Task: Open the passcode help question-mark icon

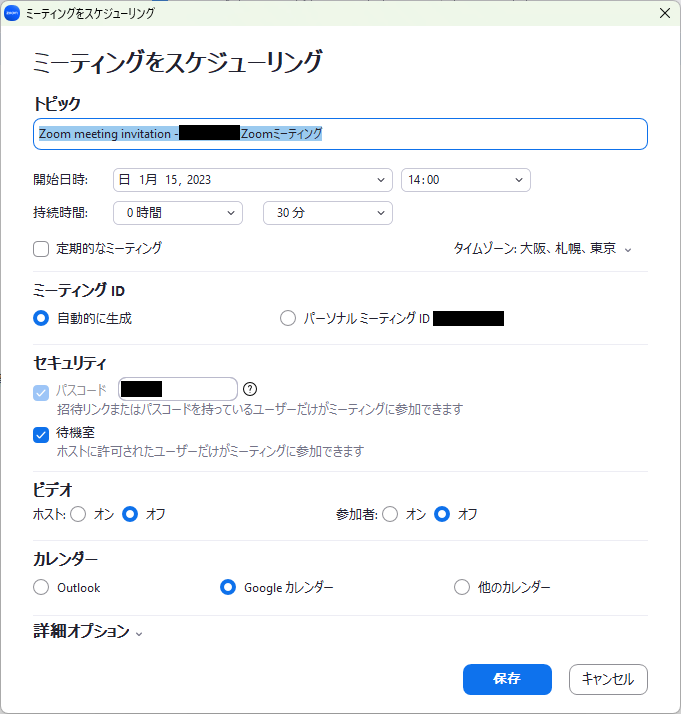Action: coord(250,389)
